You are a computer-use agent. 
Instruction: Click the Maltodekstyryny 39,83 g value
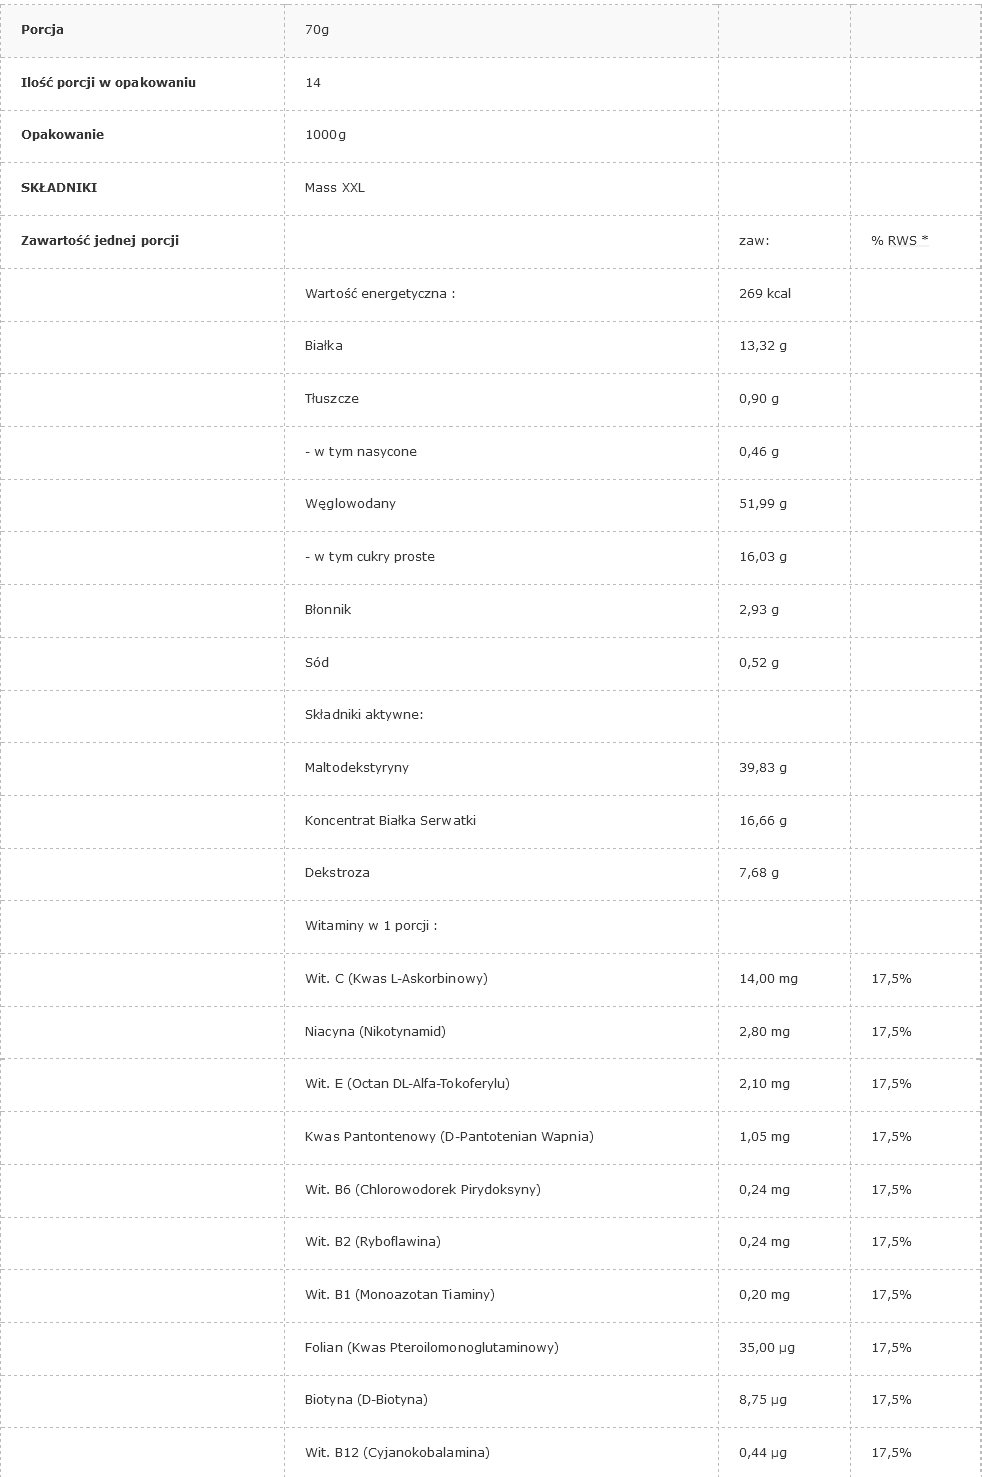coord(763,768)
